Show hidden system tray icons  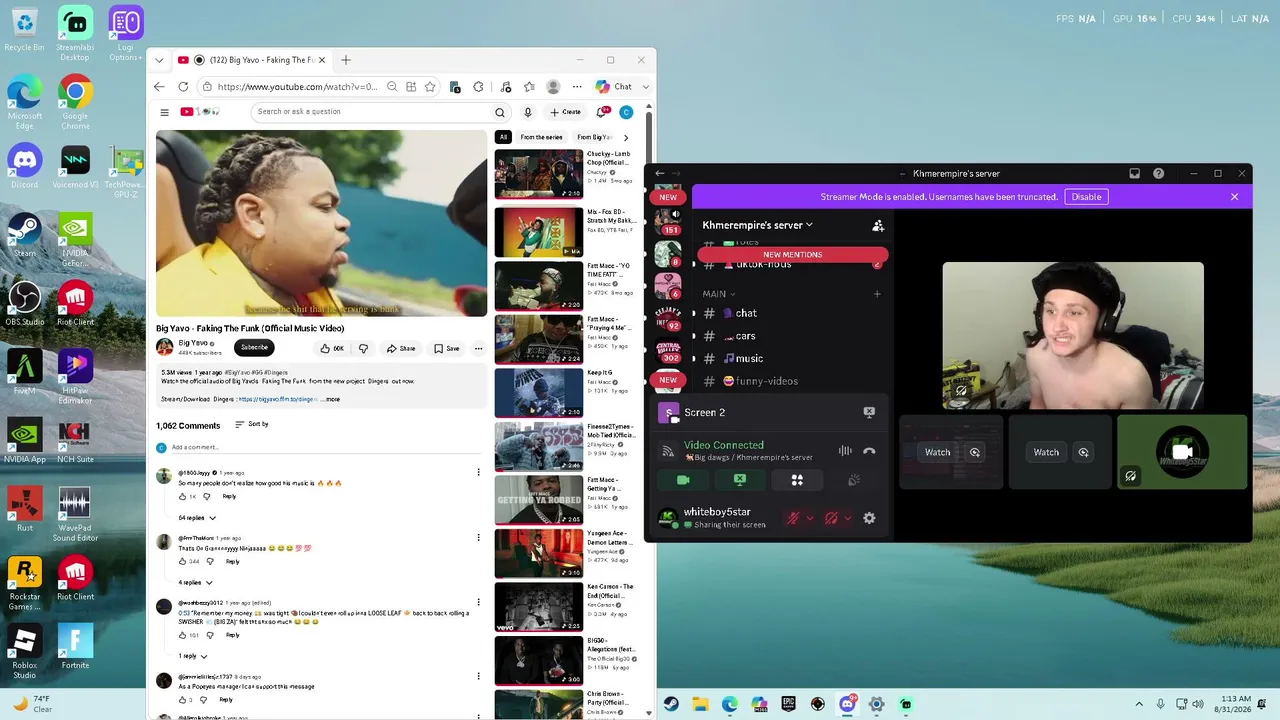1139,704
